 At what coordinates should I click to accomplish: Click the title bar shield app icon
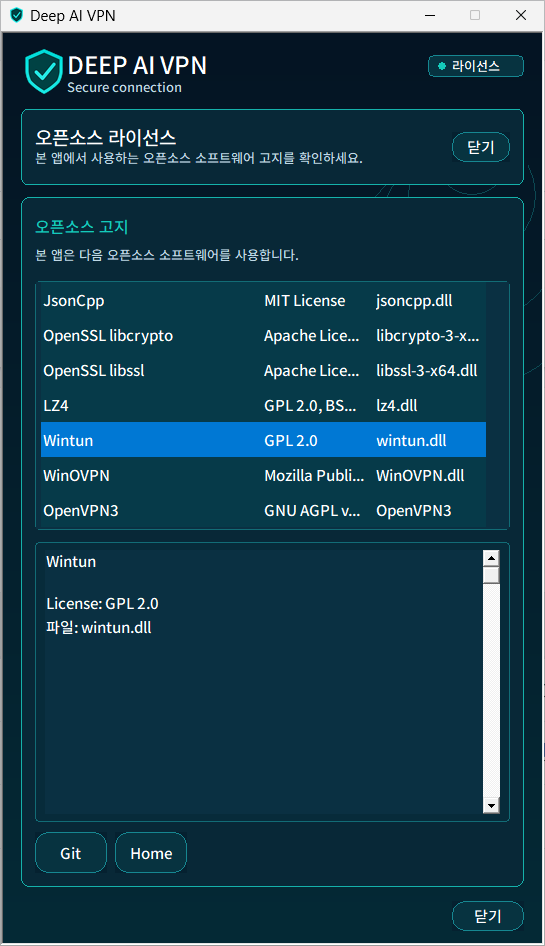17,15
